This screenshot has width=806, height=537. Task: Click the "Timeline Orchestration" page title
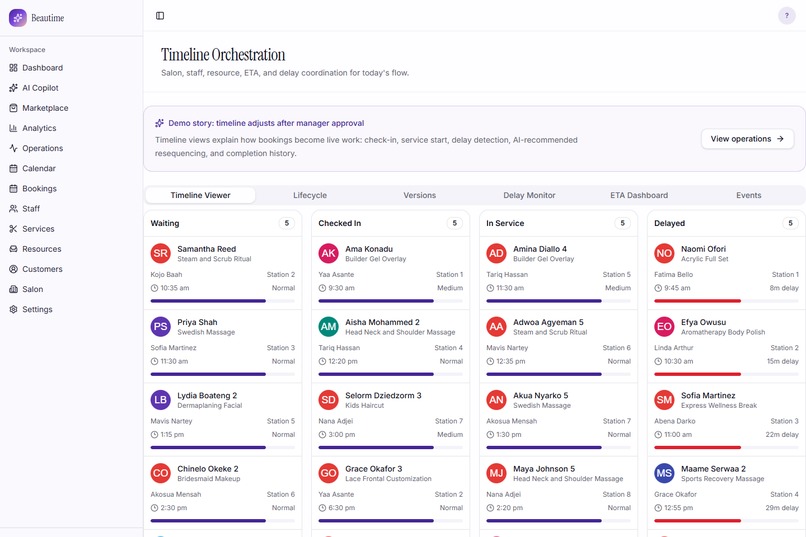[223, 54]
